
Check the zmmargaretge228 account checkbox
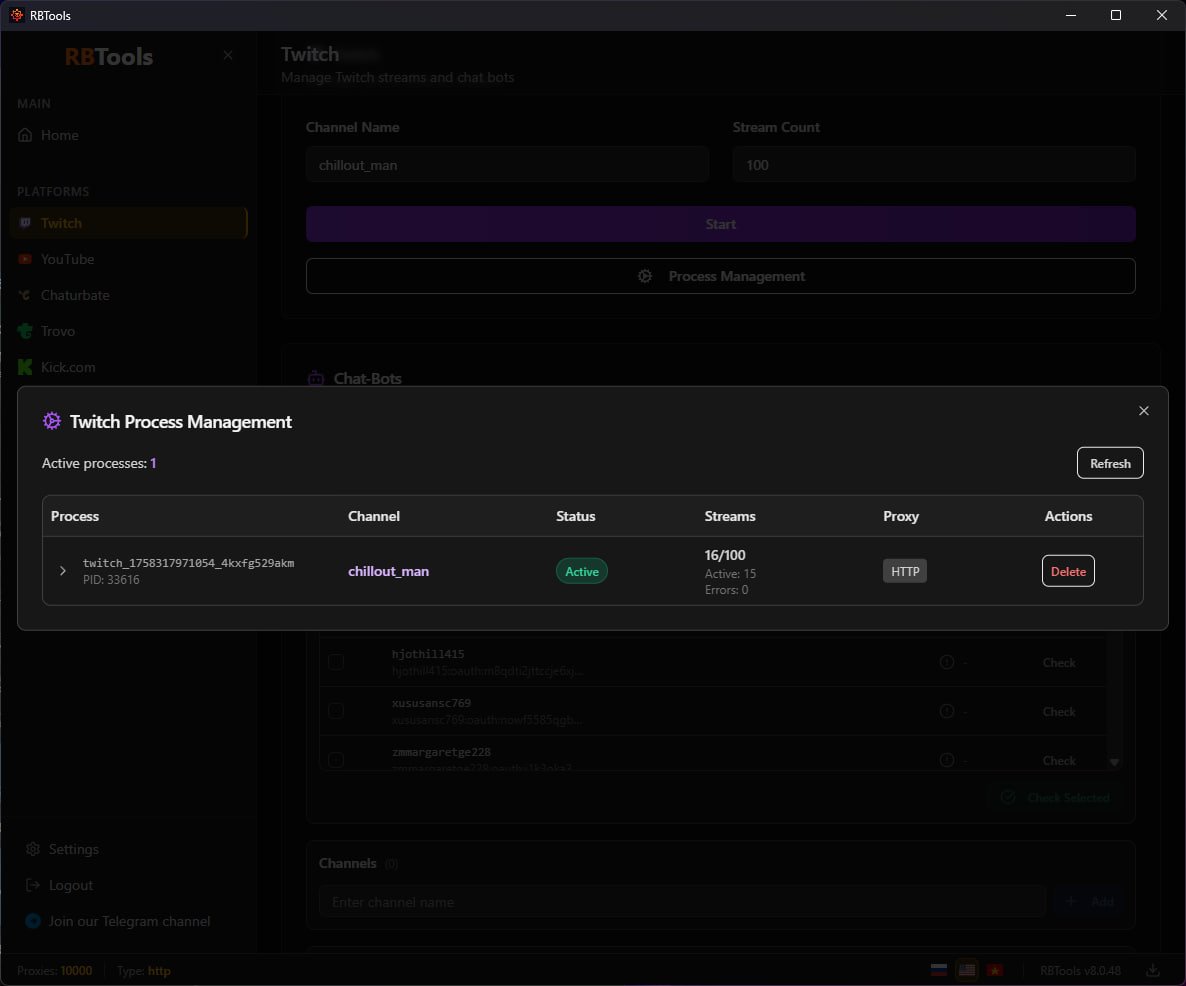click(336, 760)
